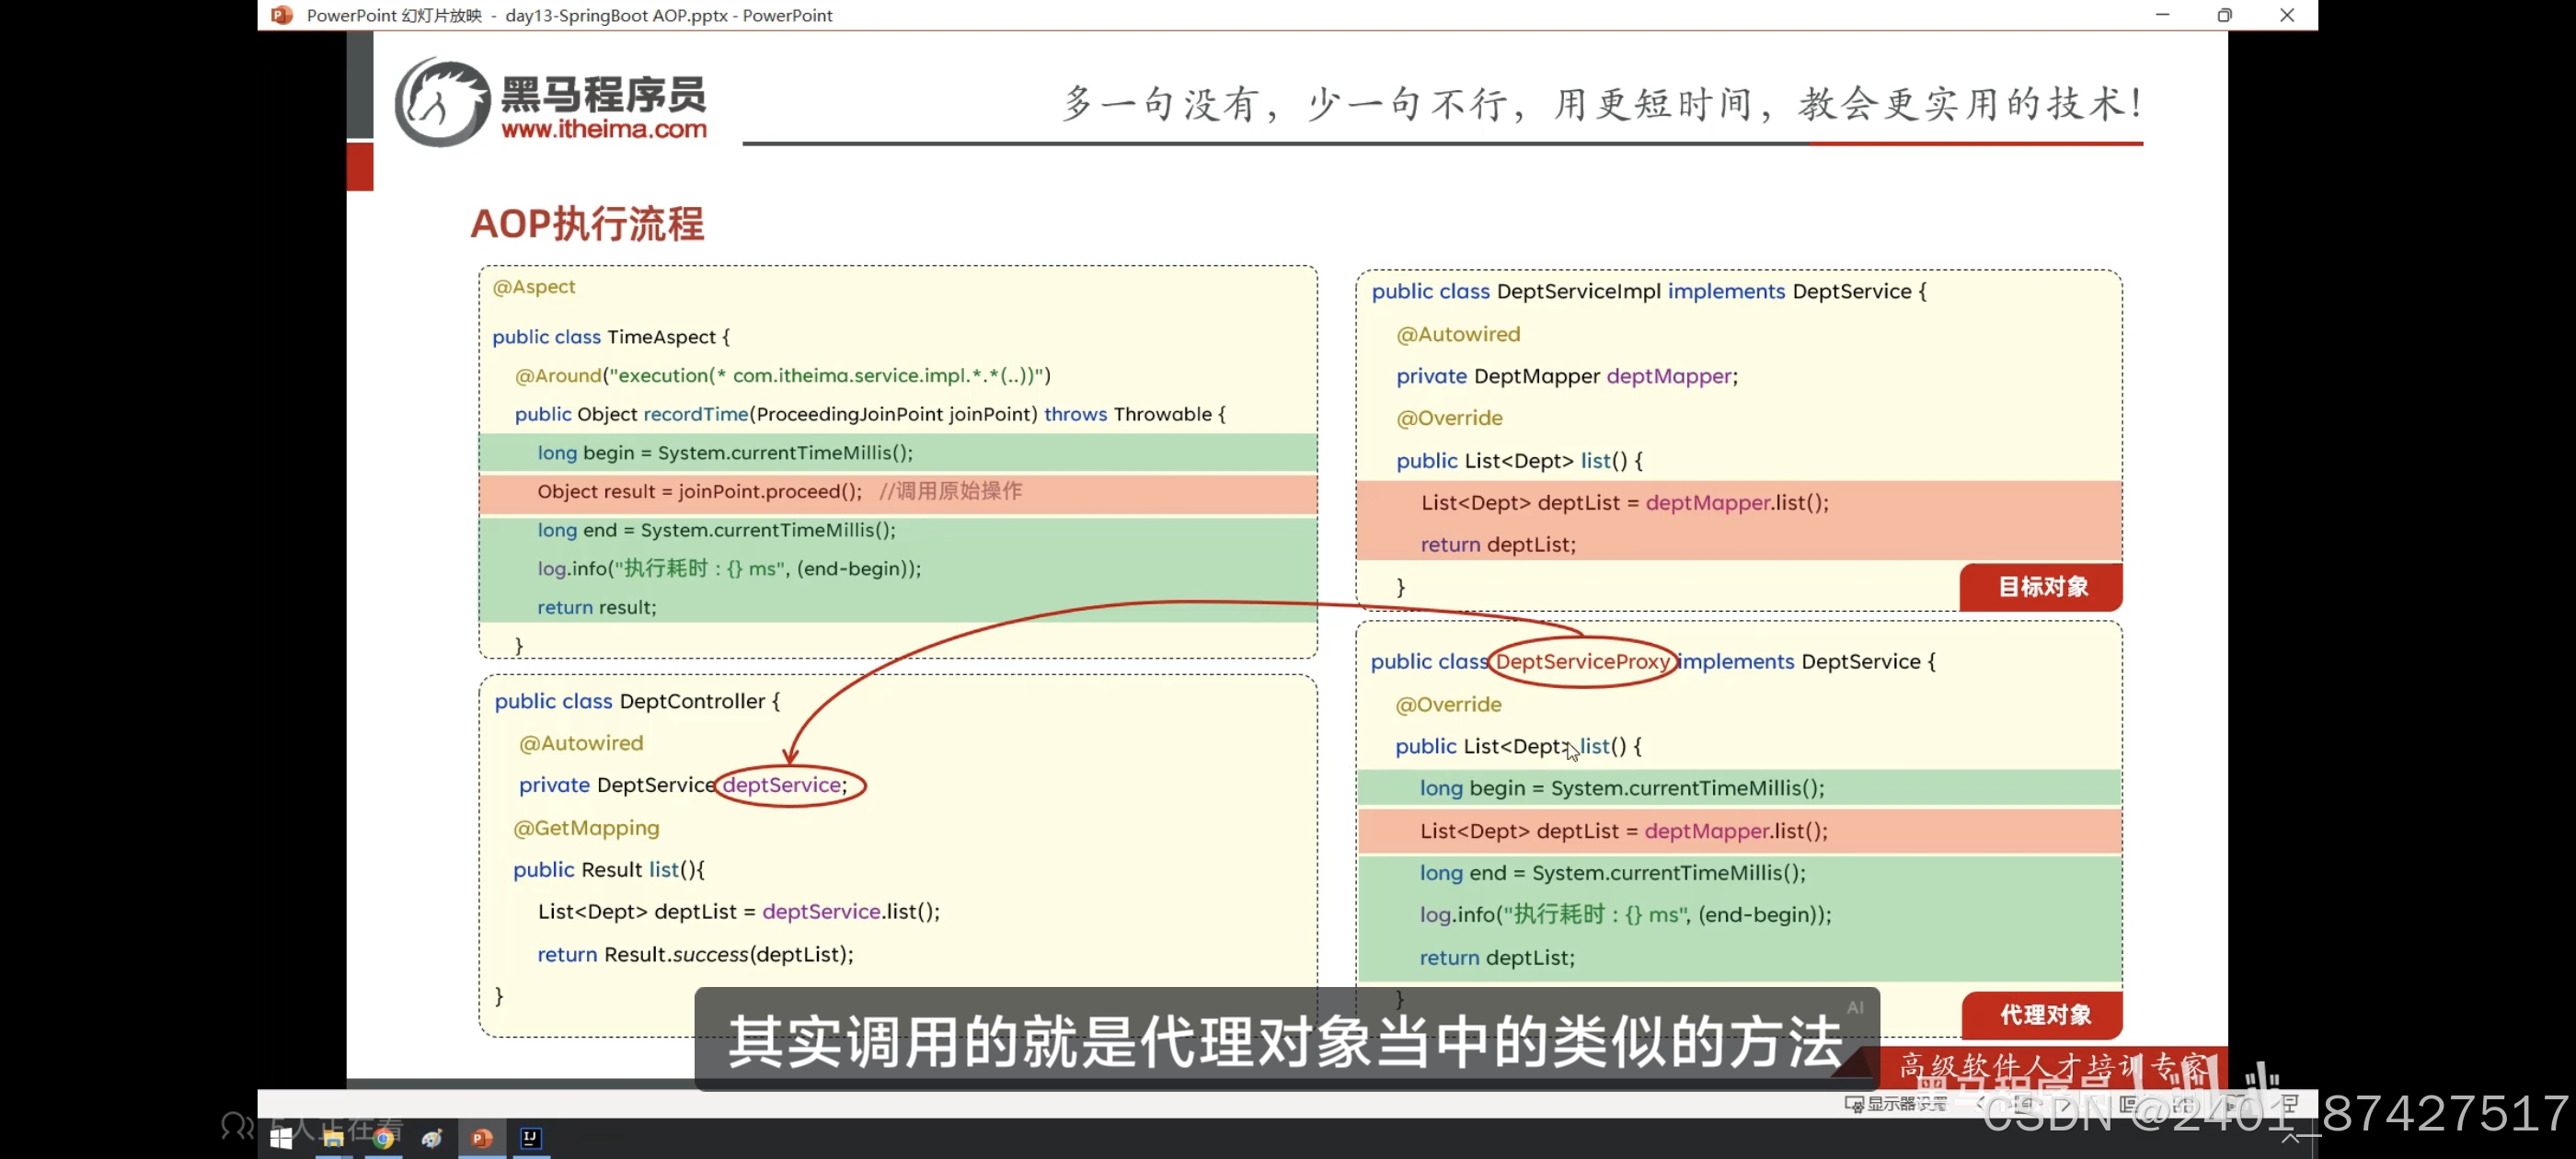Viewport: 2576px width, 1159px height.
Task: Open the Paint app on taskbar
Action: coord(432,1138)
